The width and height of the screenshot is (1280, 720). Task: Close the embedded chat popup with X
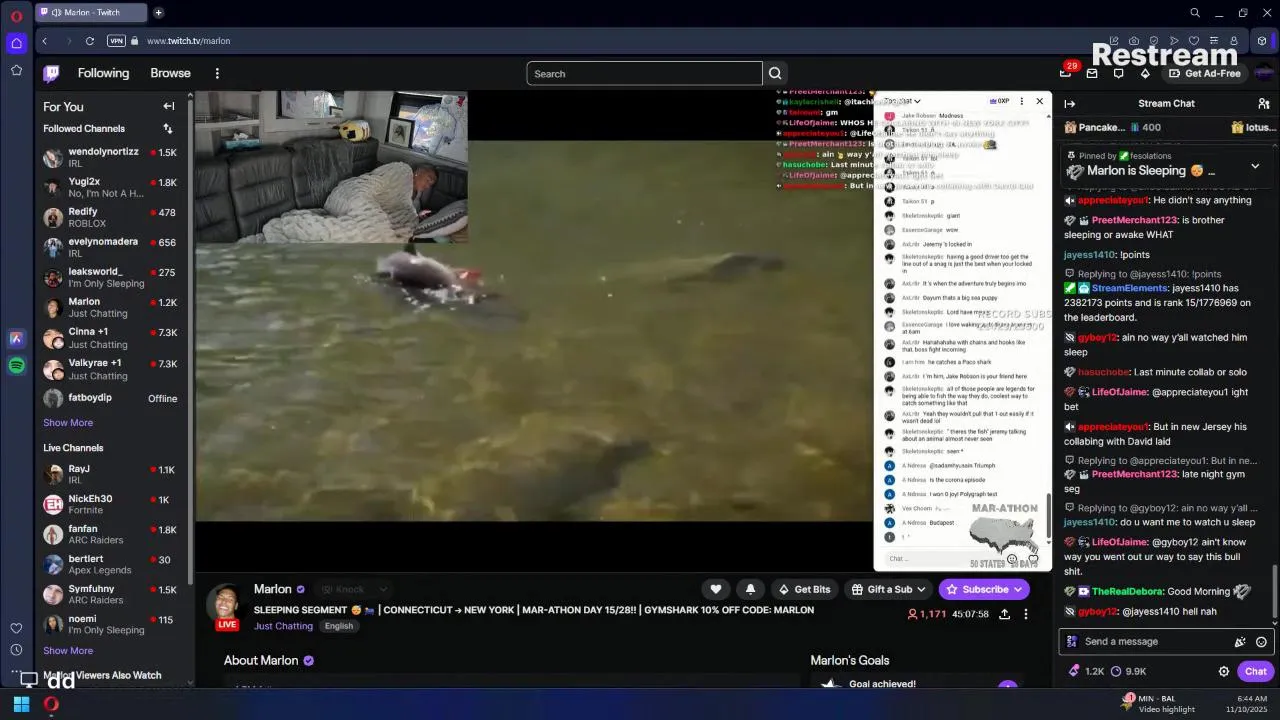point(1040,101)
